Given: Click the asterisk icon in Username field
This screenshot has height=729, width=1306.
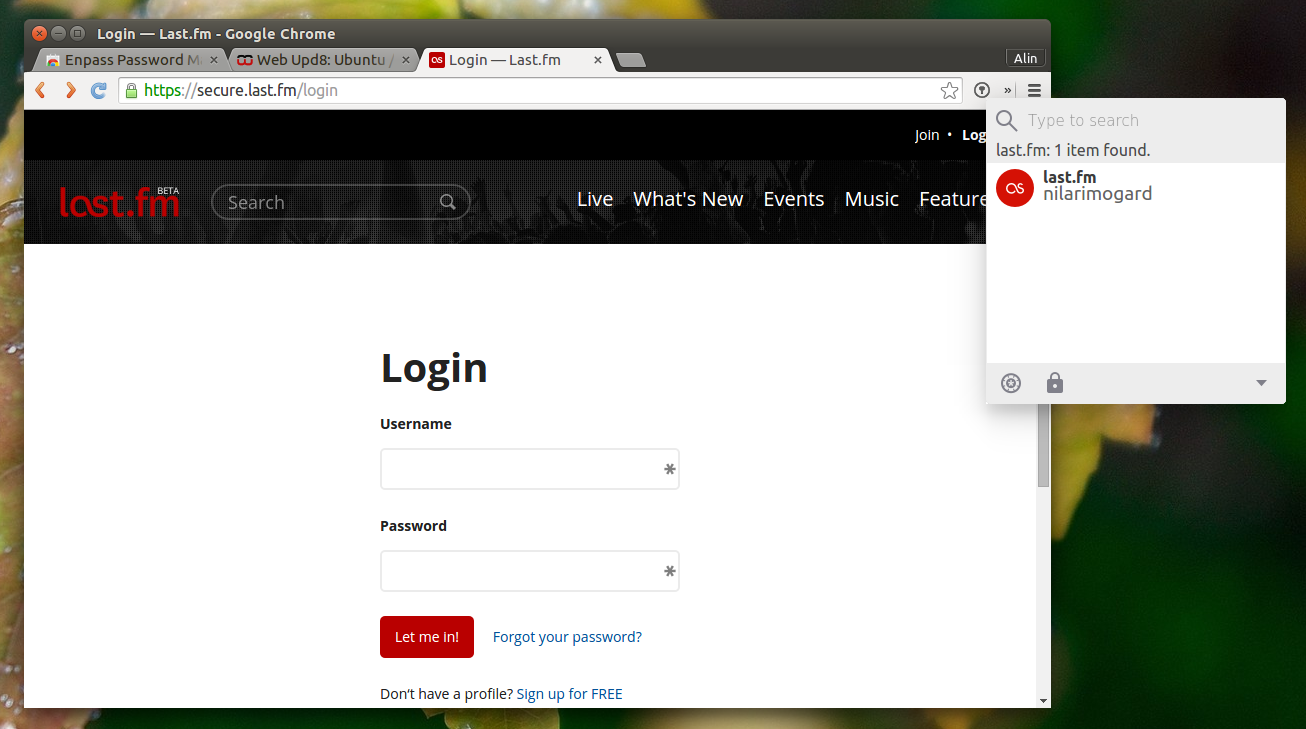Looking at the screenshot, I should point(669,469).
